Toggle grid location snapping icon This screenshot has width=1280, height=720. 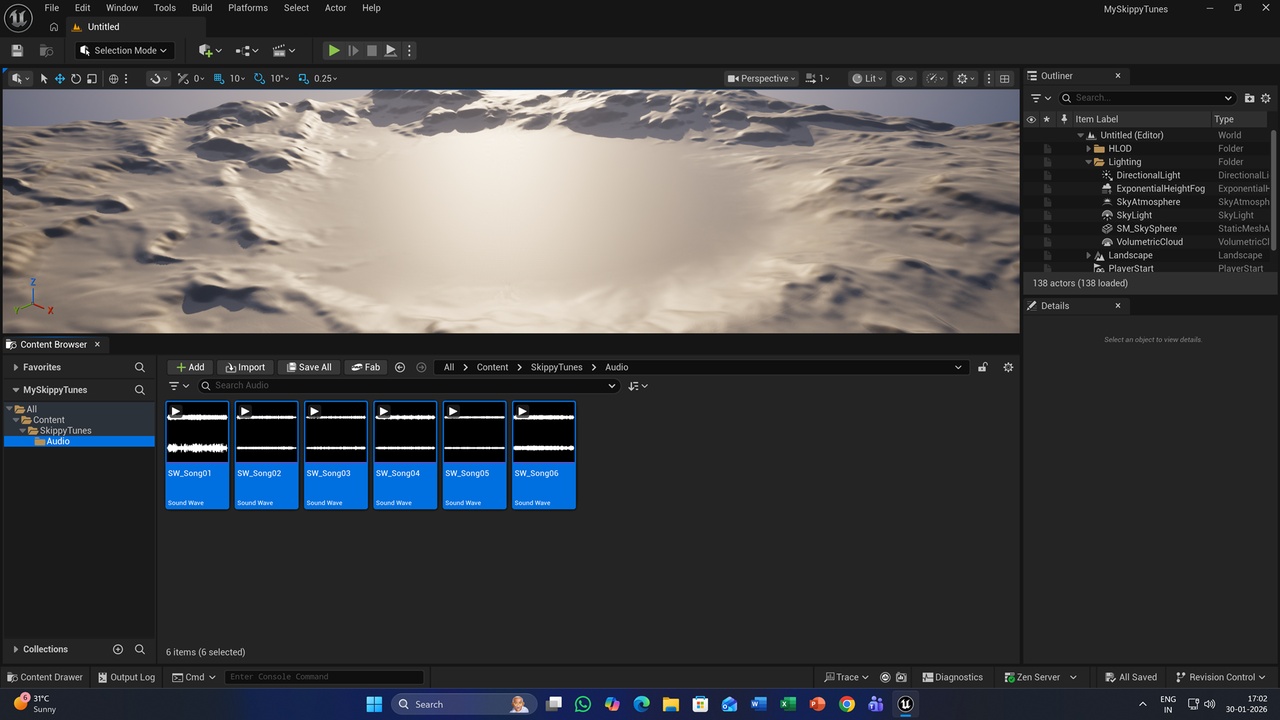219,78
